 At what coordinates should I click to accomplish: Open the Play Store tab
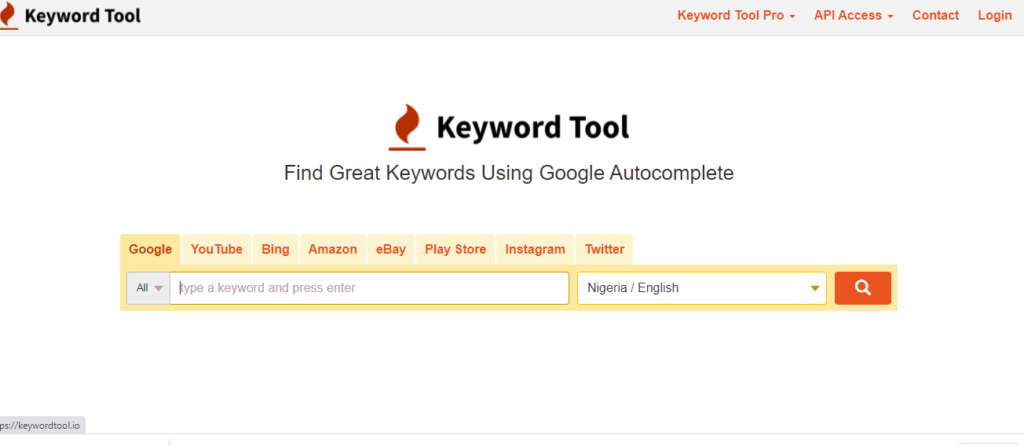(456, 249)
